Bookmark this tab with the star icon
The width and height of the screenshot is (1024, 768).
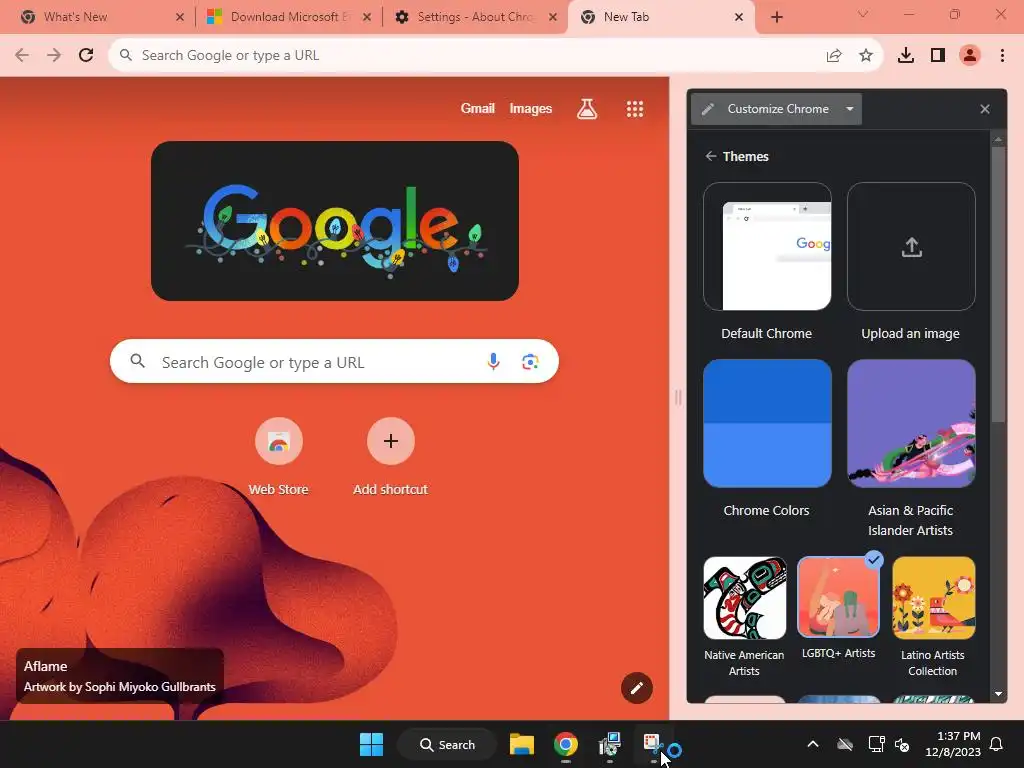866,56
